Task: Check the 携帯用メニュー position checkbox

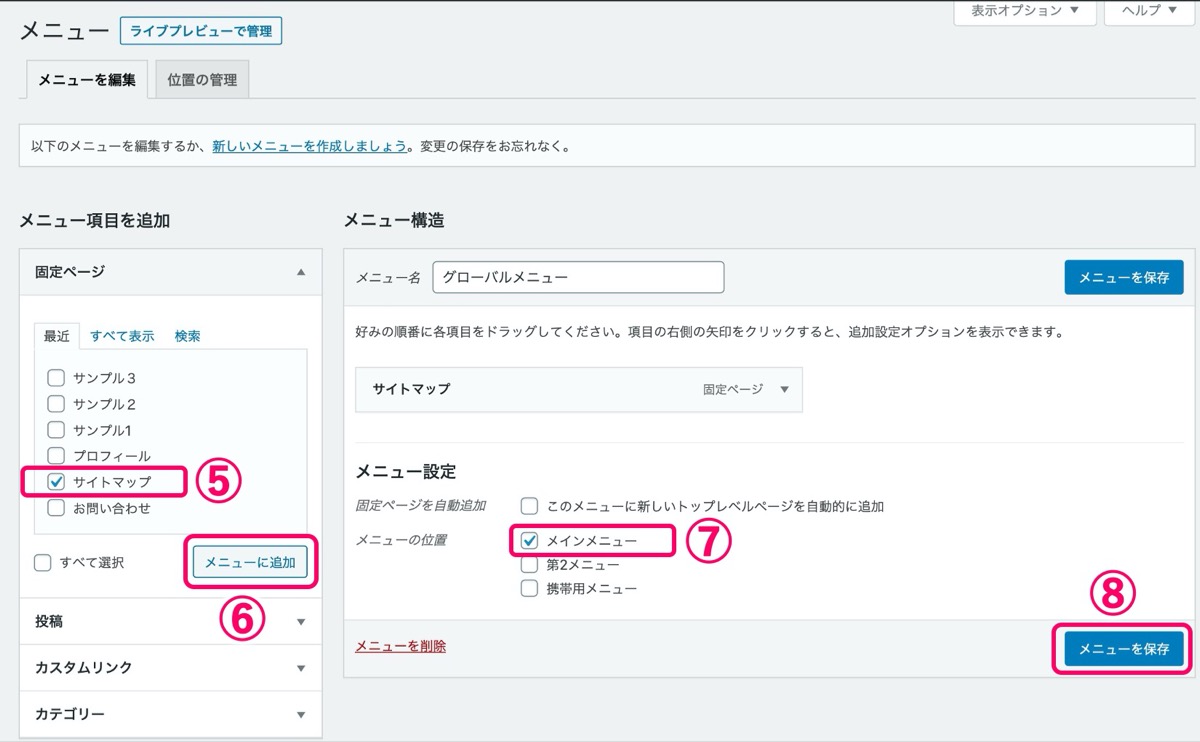Action: point(529,589)
